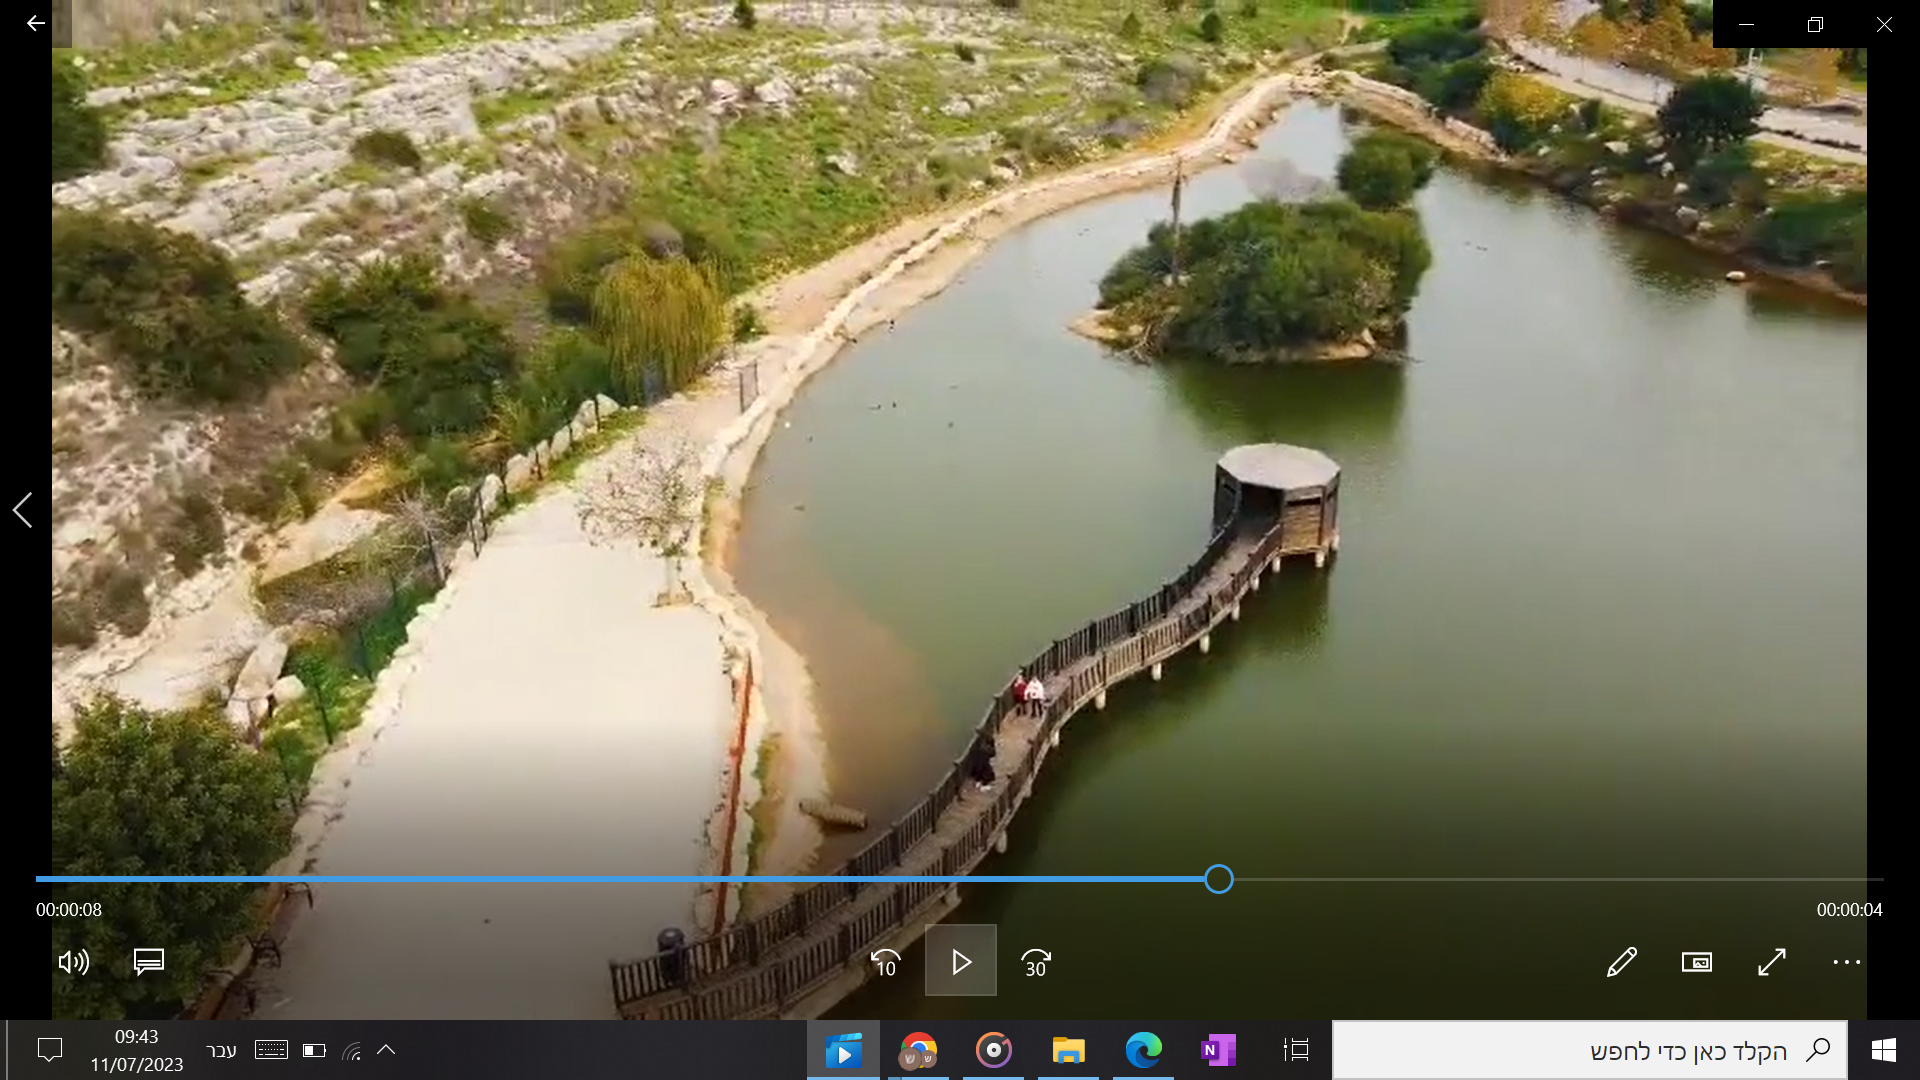Close the video player window

click(x=1884, y=24)
